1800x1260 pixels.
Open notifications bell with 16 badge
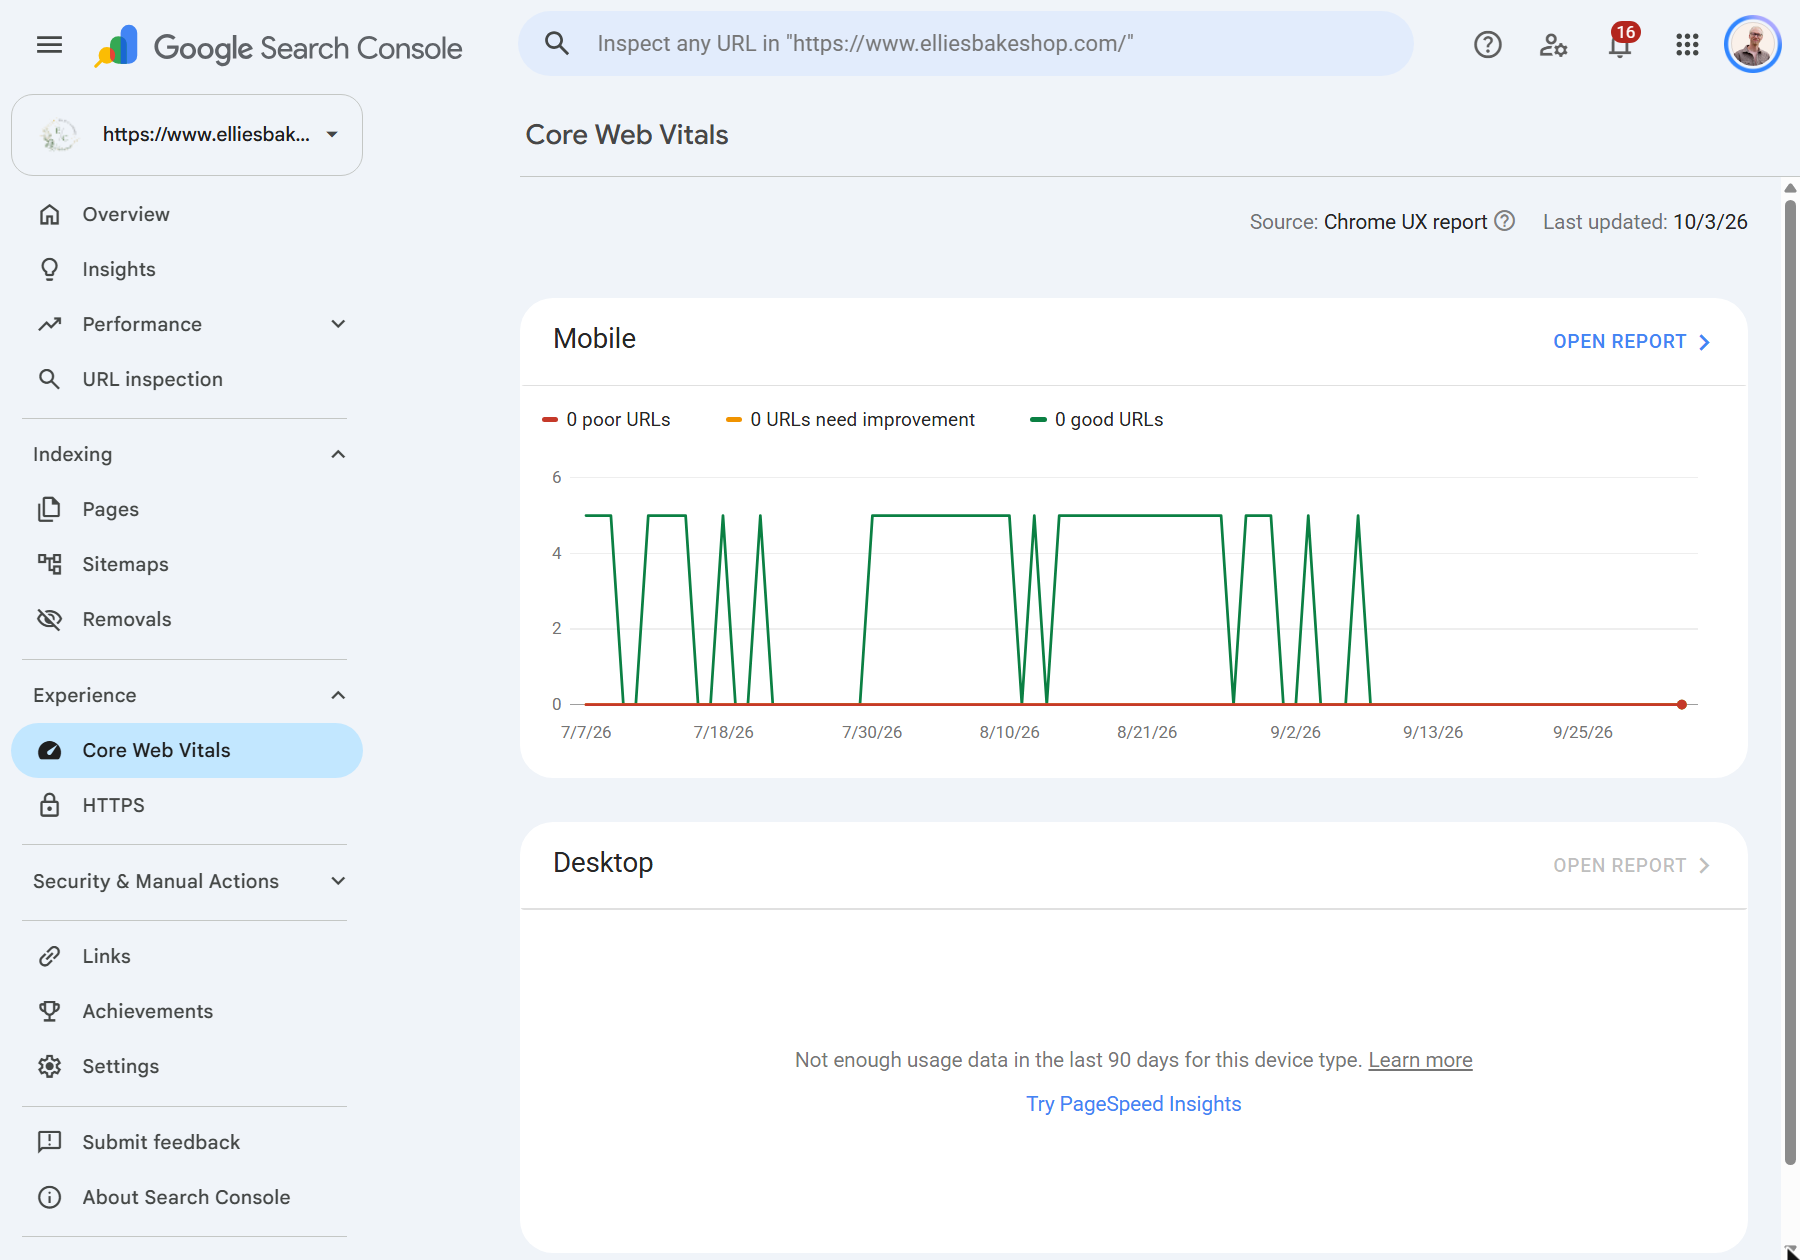[1621, 43]
